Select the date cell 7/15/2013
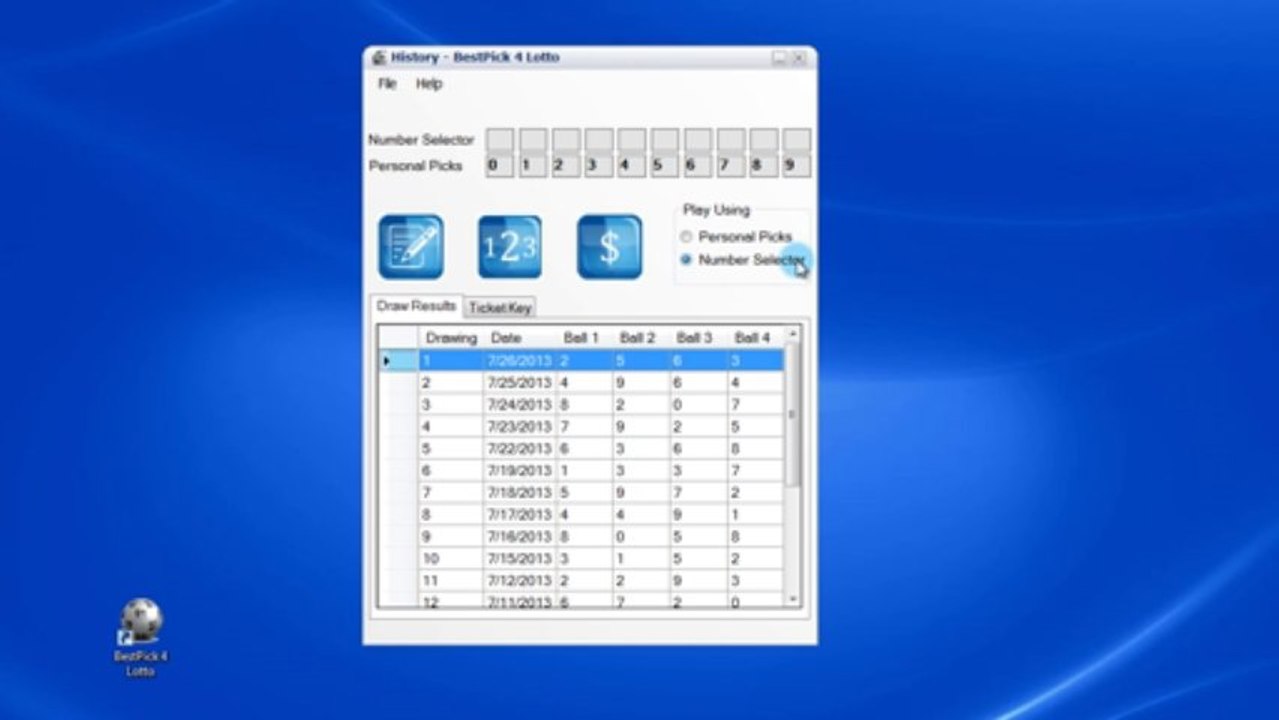Screen dimensions: 1279x720 coord(519,558)
